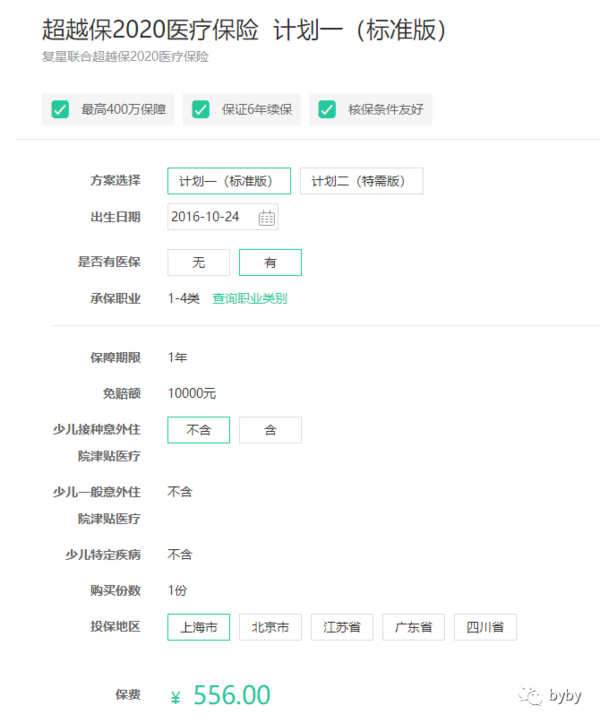This screenshot has width=600, height=723.
Task: Click the 保证6年续保 green checkmark icon
Action: click(x=201, y=109)
